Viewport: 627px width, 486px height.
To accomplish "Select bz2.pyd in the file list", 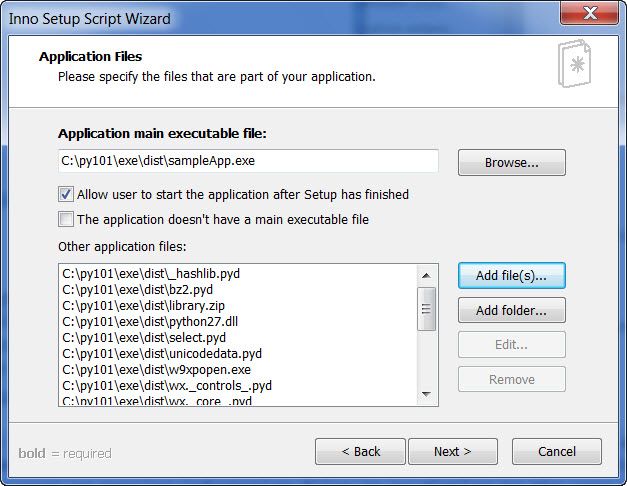I will coord(125,289).
